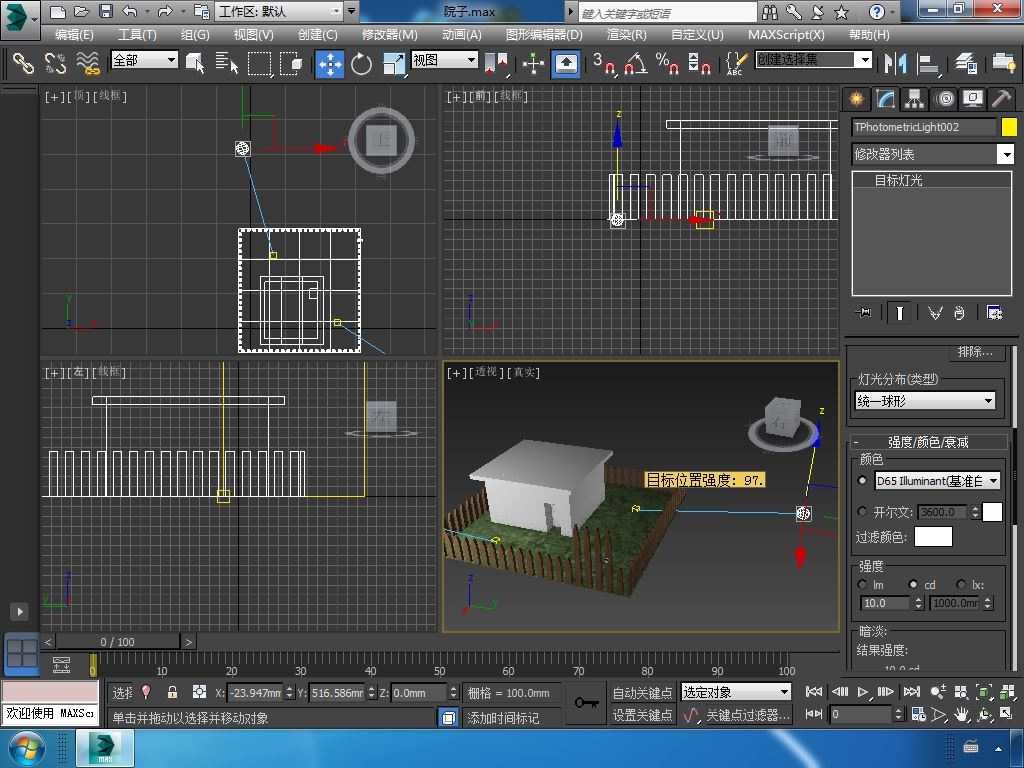Open Display panel tab
1024x768 pixels.
973,99
